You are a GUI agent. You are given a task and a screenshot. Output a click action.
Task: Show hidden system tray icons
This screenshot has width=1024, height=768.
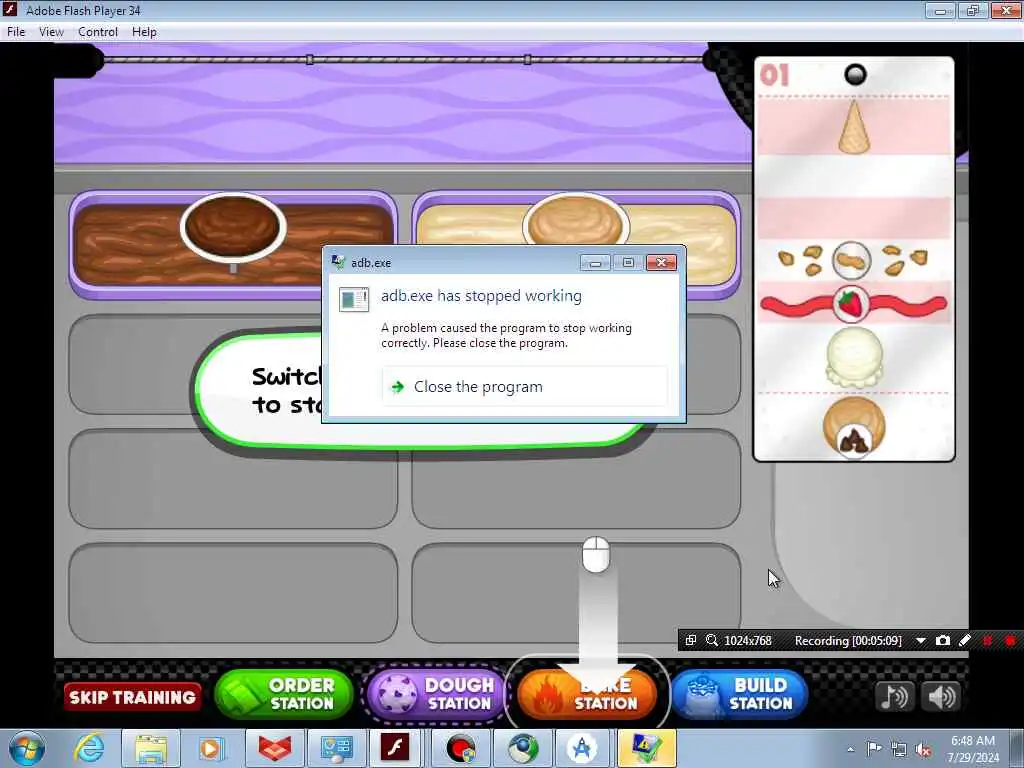(x=850, y=750)
